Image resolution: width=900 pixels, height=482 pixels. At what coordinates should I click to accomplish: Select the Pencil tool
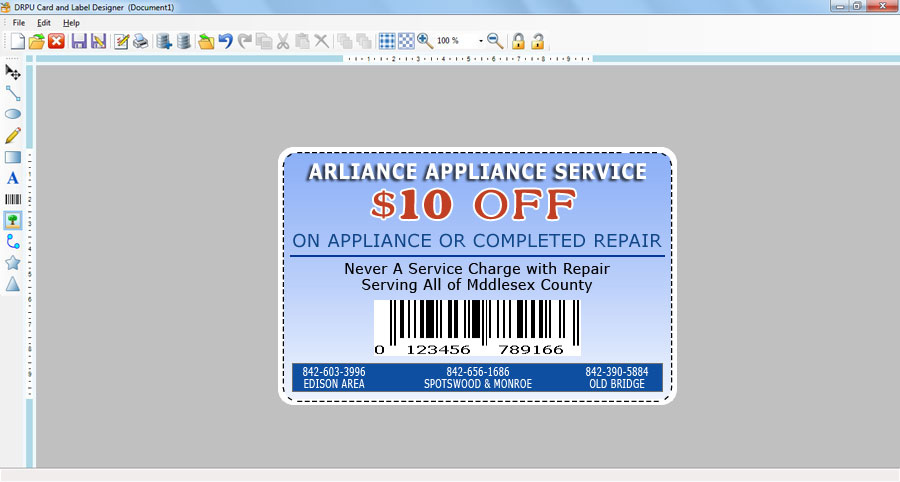tap(13, 135)
